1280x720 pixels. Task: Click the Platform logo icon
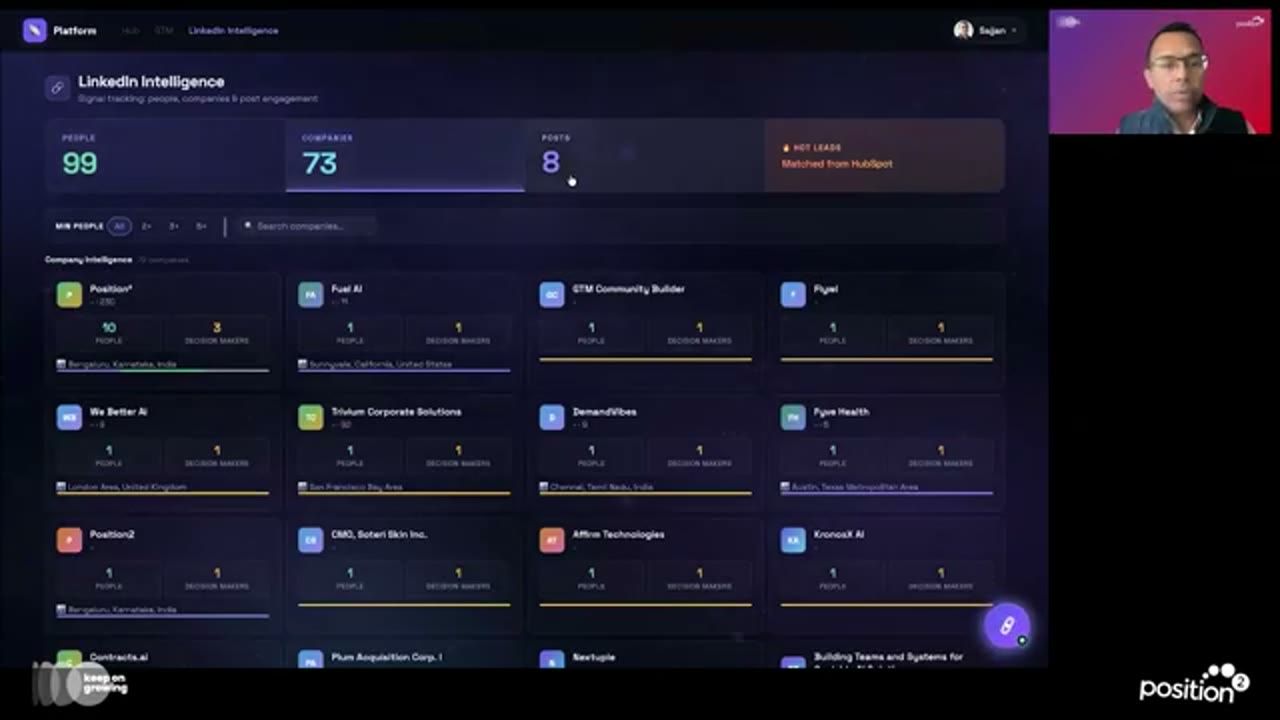35,31
